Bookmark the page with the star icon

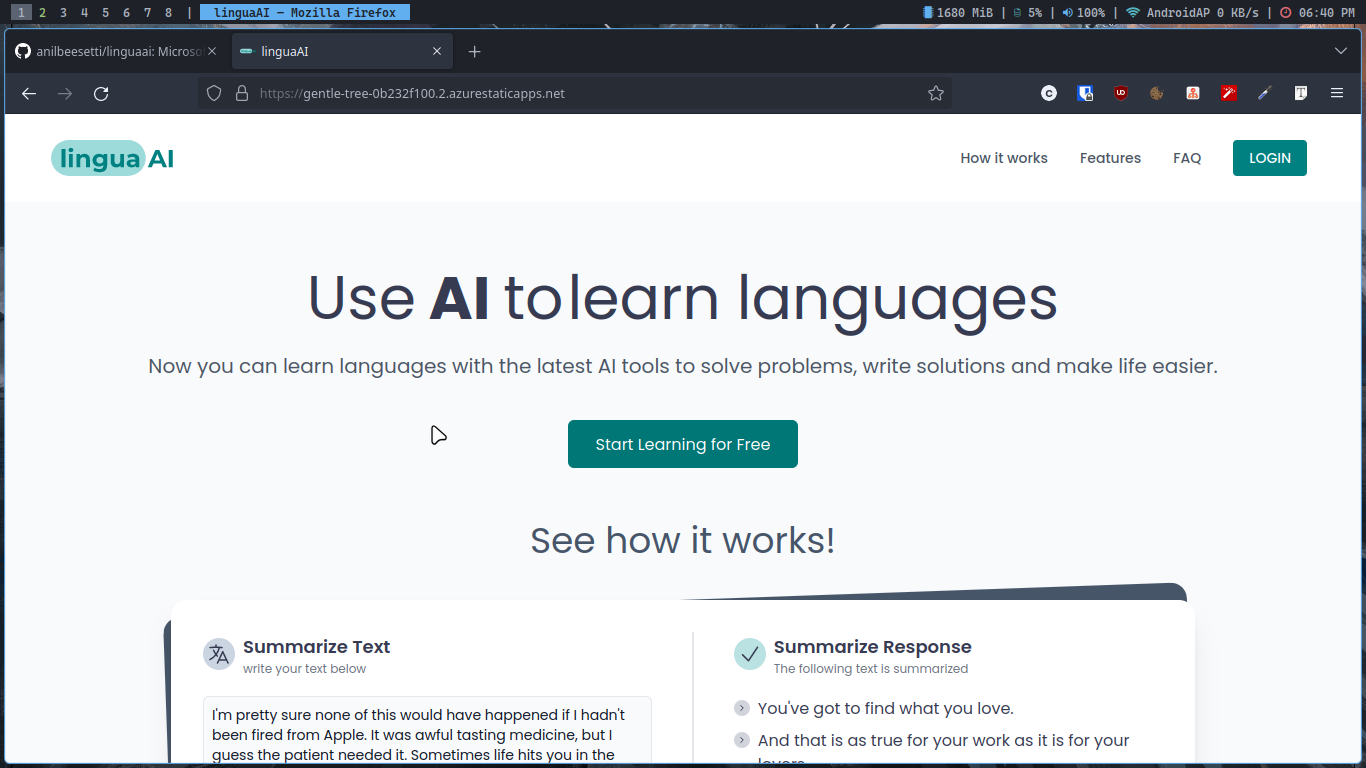click(936, 93)
